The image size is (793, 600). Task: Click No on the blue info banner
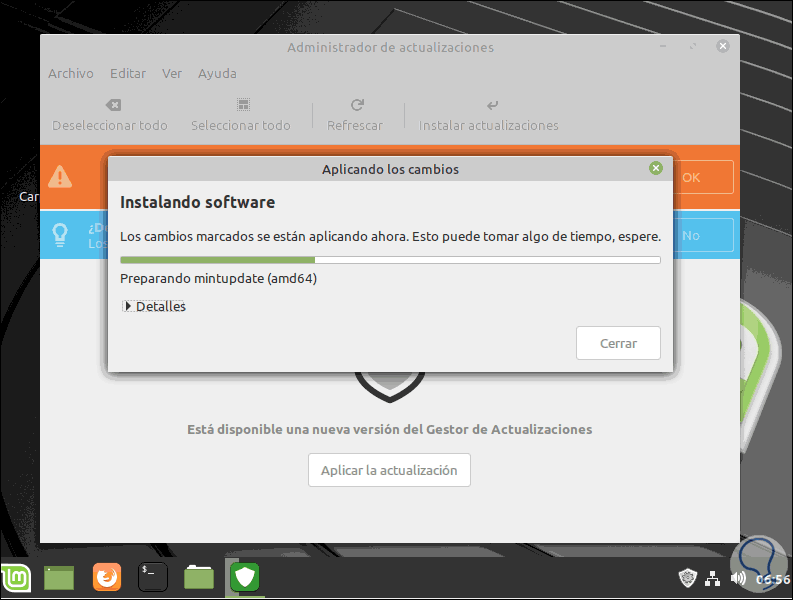pos(703,235)
